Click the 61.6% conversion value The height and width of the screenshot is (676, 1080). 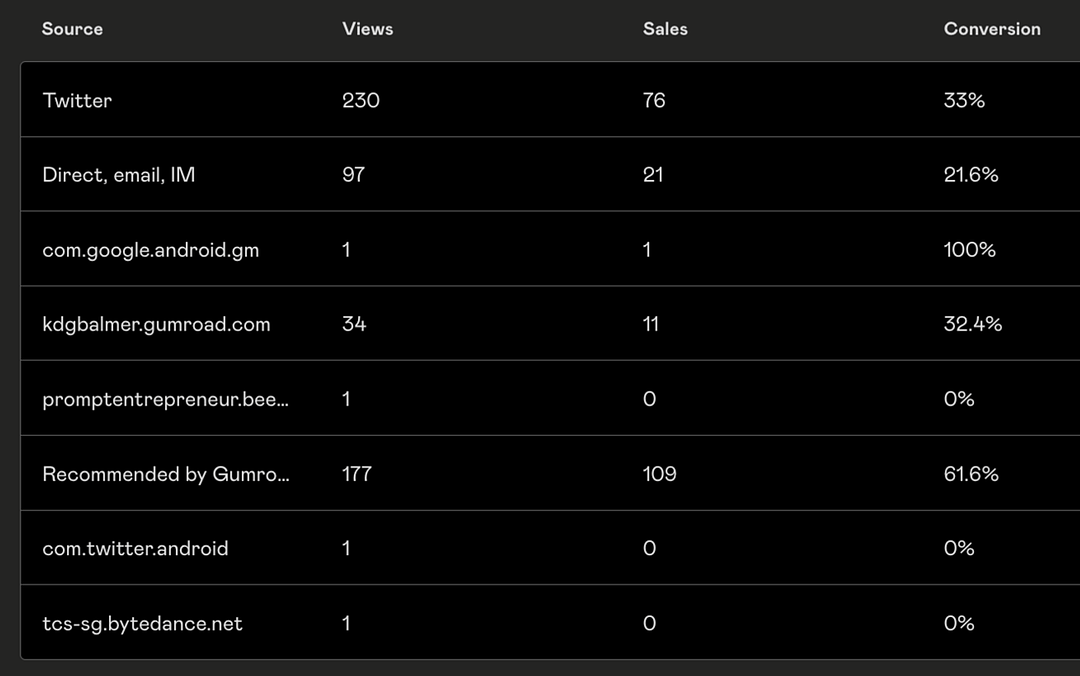(x=971, y=474)
